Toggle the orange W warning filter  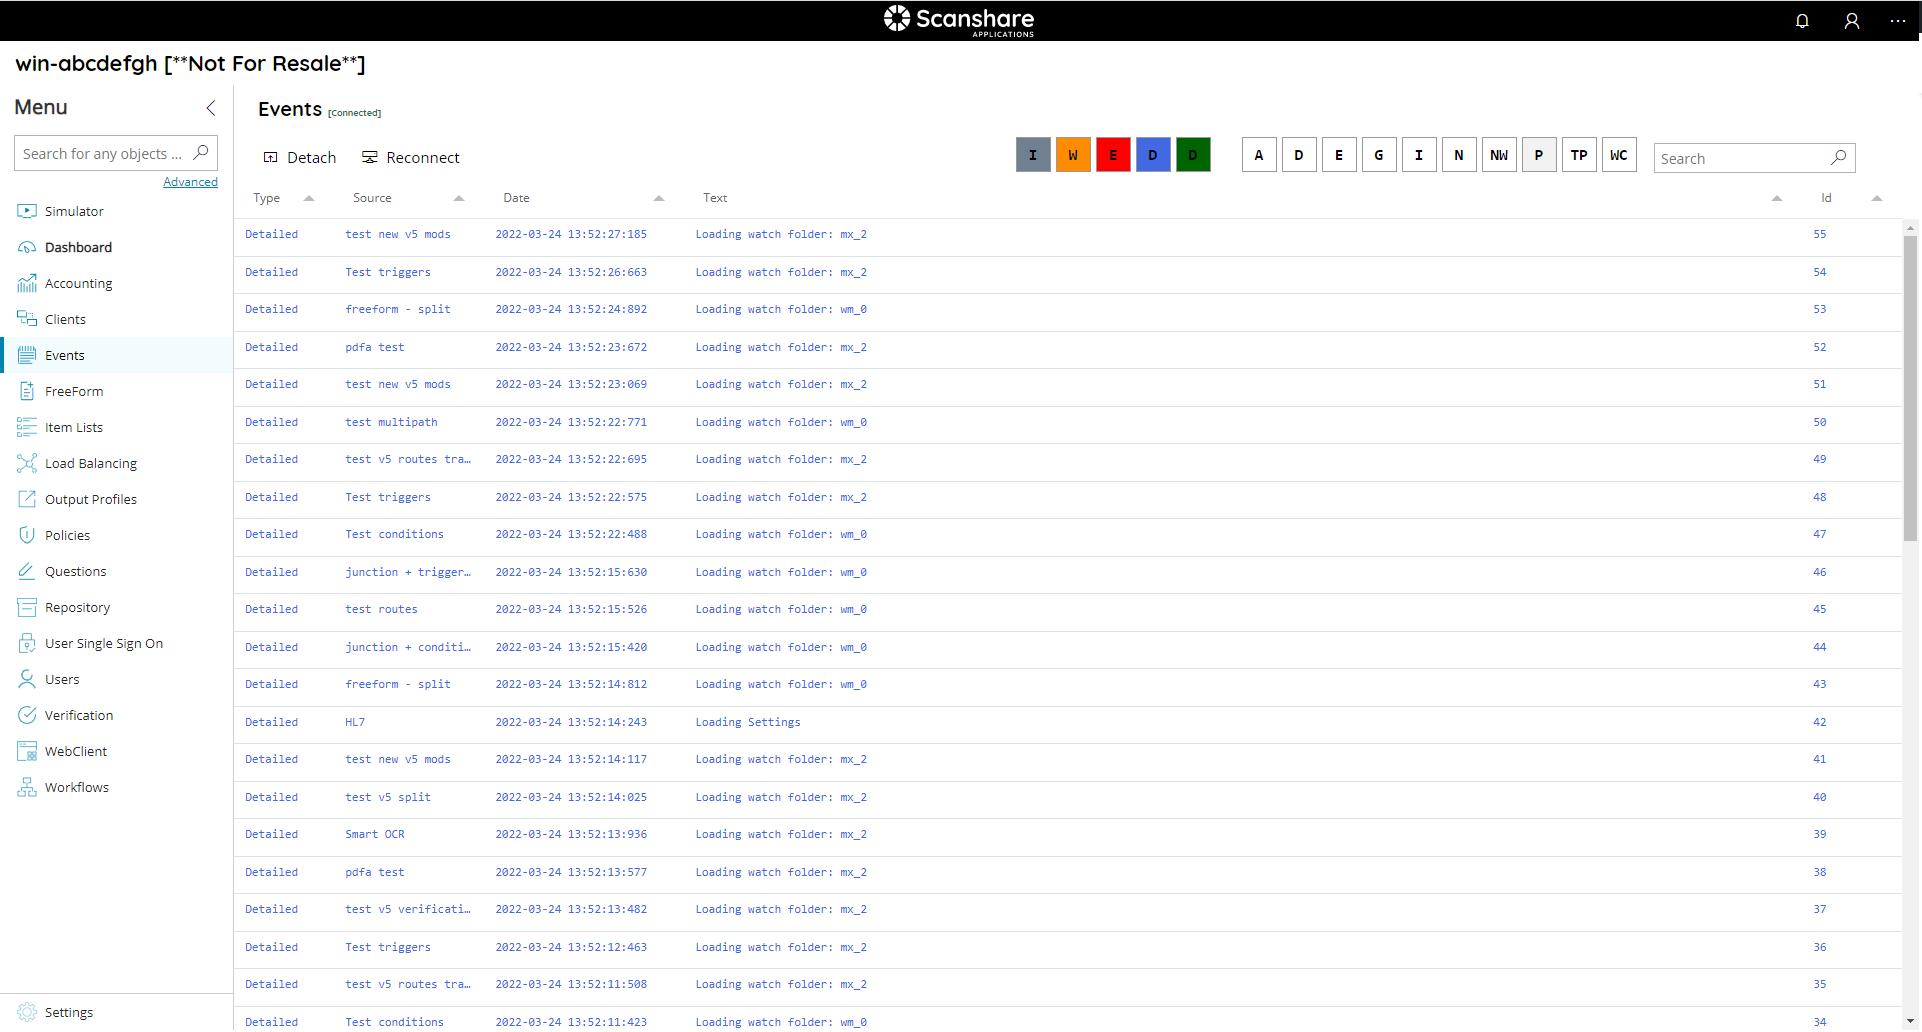(1073, 155)
